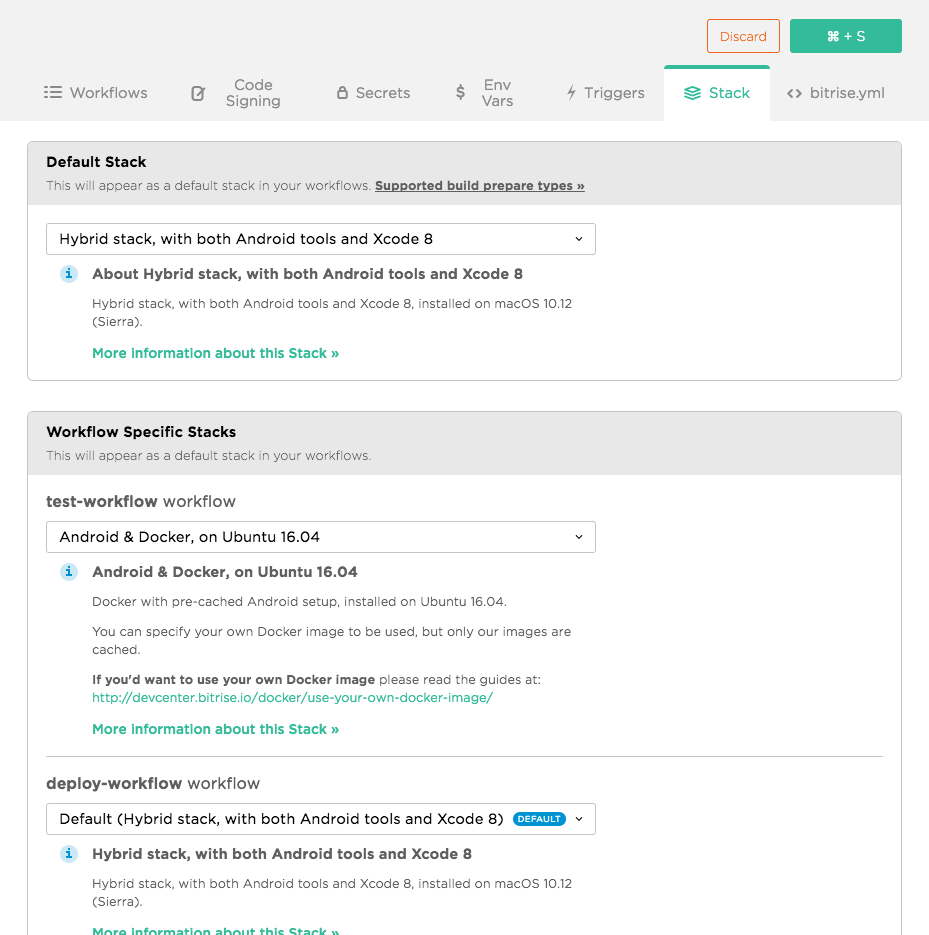This screenshot has width=929, height=935.
Task: Click the DEFAULT badge in deploy-workflow dropdown
Action: pos(539,819)
